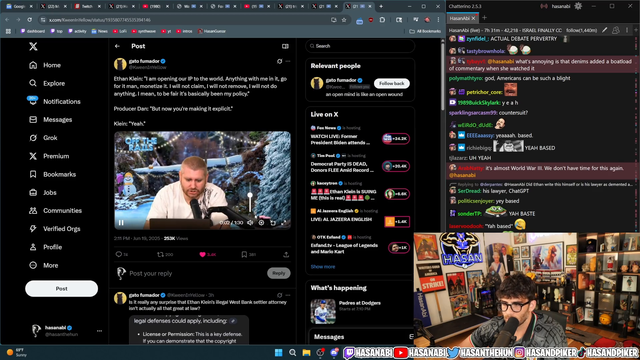640x360 pixels.
Task: Expand the More menu in sidebar
Action: [44, 265]
